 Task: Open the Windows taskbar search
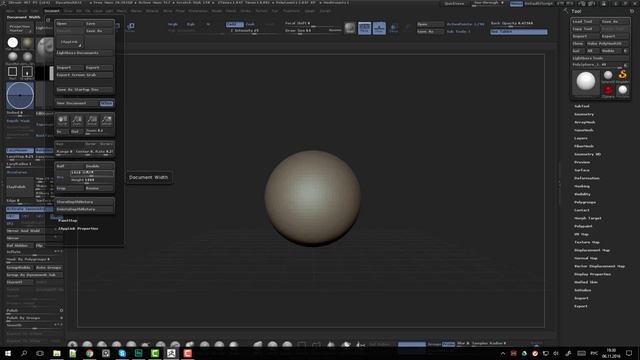[x=24, y=353]
